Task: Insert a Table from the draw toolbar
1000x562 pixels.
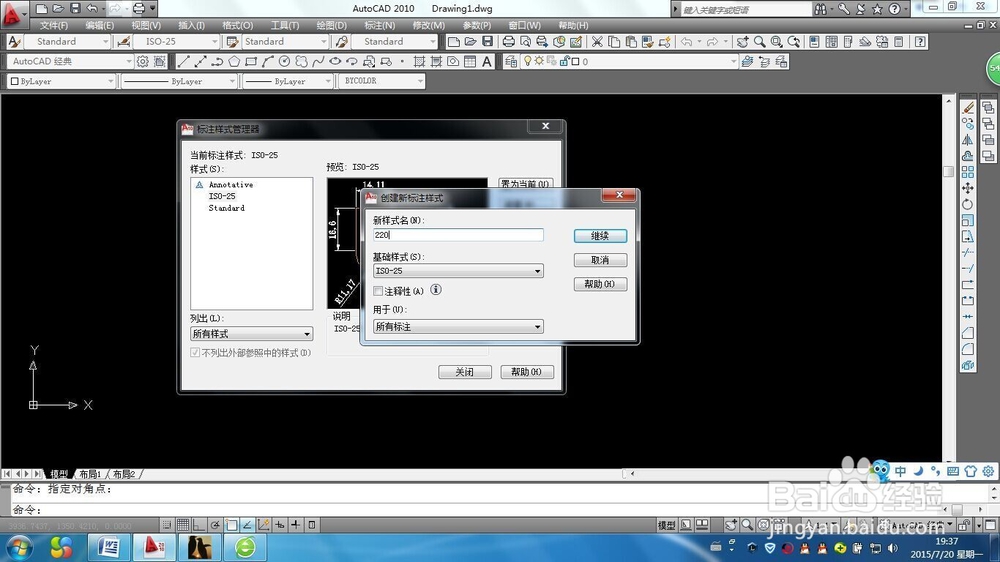Action: 470,62
